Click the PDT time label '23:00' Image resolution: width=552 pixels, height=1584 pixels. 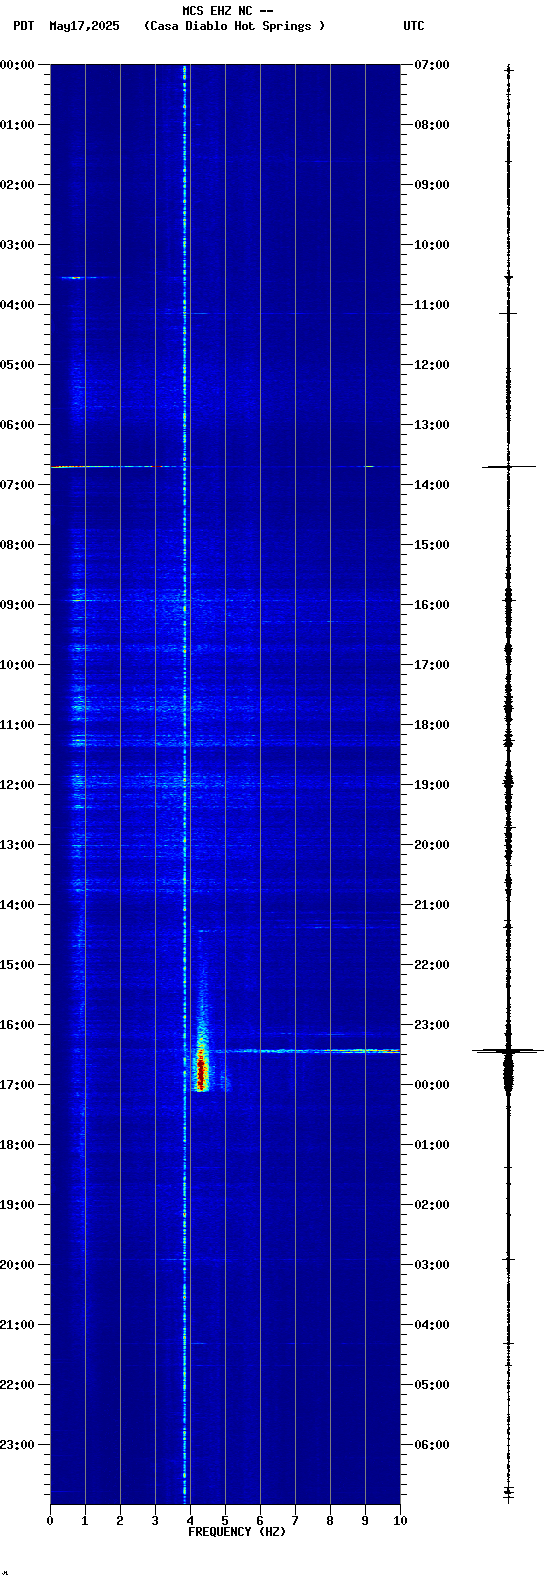18,1445
